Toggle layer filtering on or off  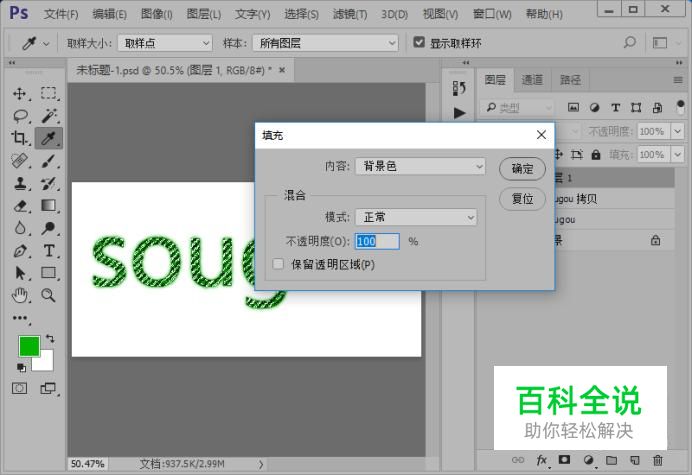click(x=681, y=107)
